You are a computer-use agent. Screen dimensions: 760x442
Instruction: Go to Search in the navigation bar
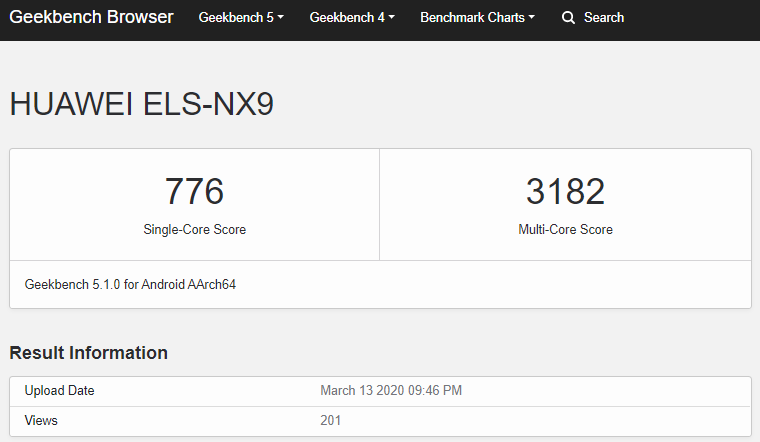pyautogui.click(x=603, y=18)
